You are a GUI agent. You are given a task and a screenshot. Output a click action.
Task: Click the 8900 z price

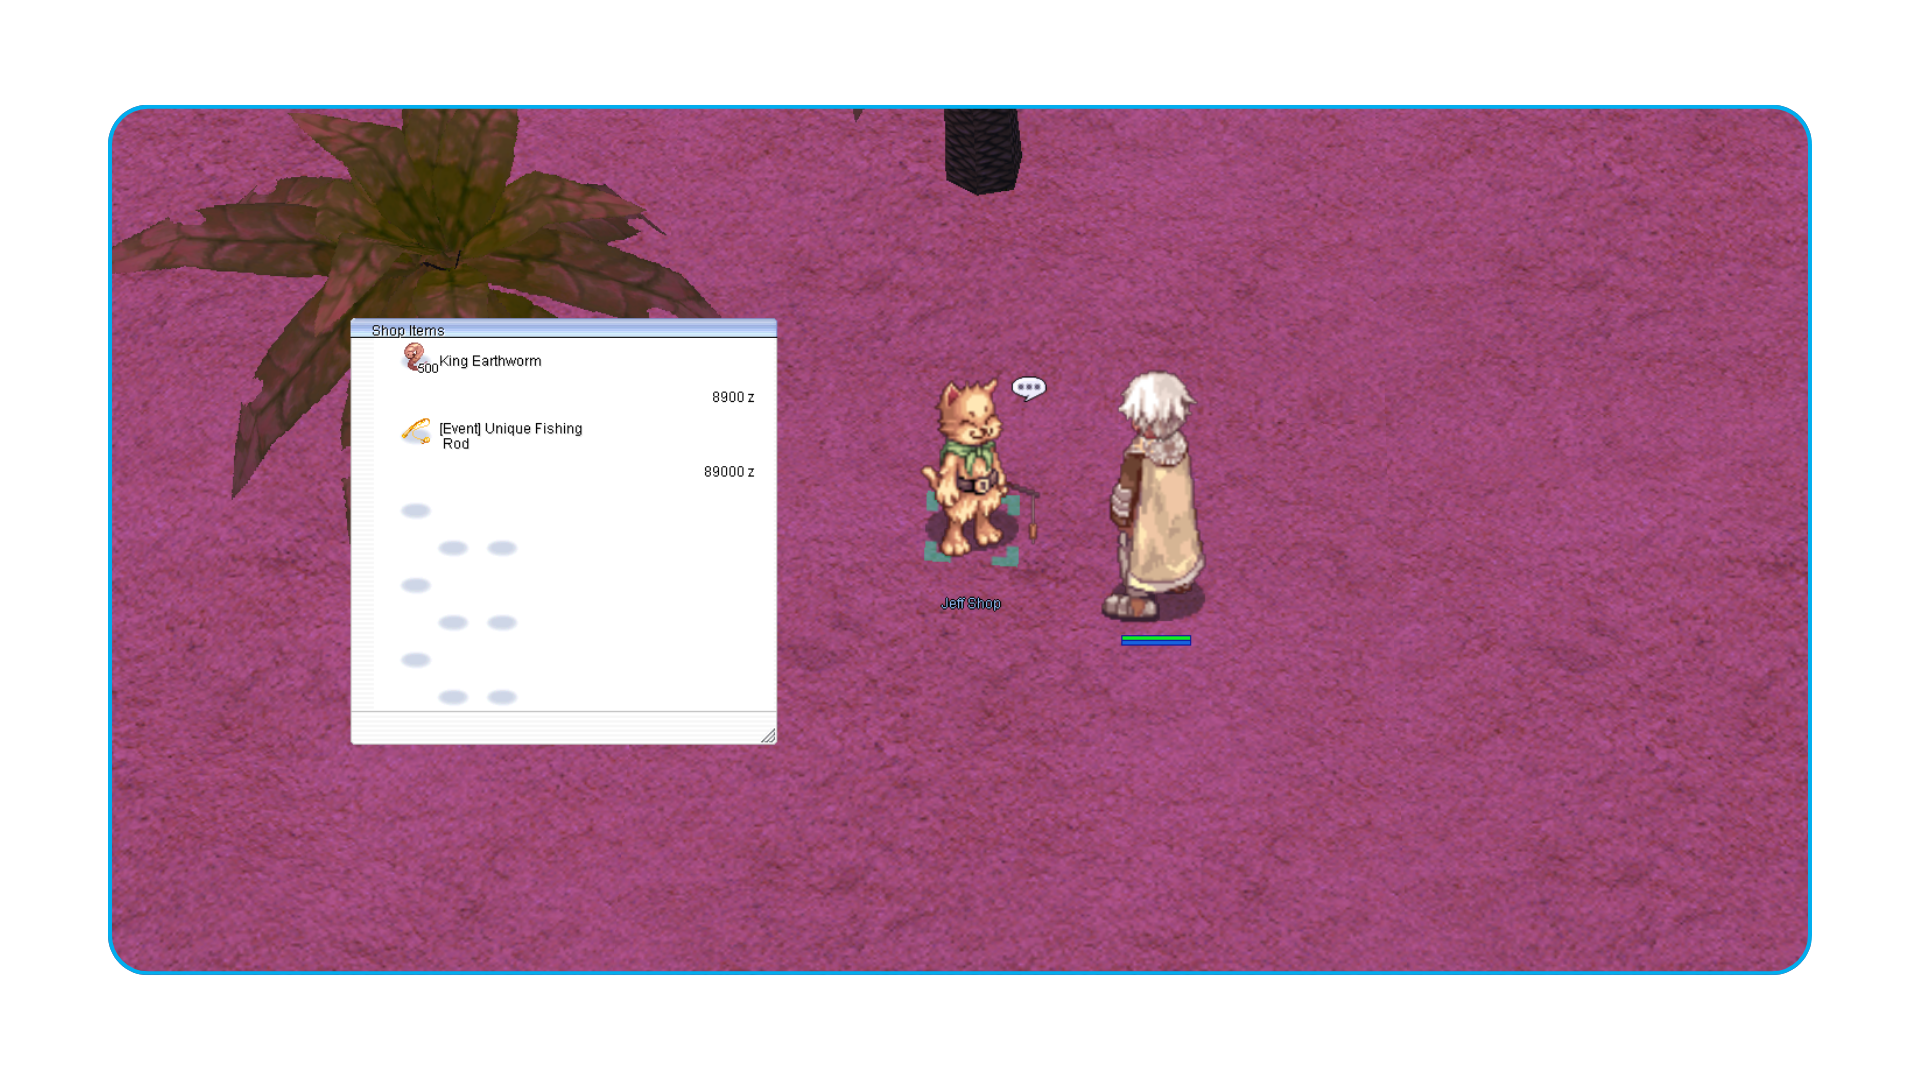pyautogui.click(x=733, y=397)
